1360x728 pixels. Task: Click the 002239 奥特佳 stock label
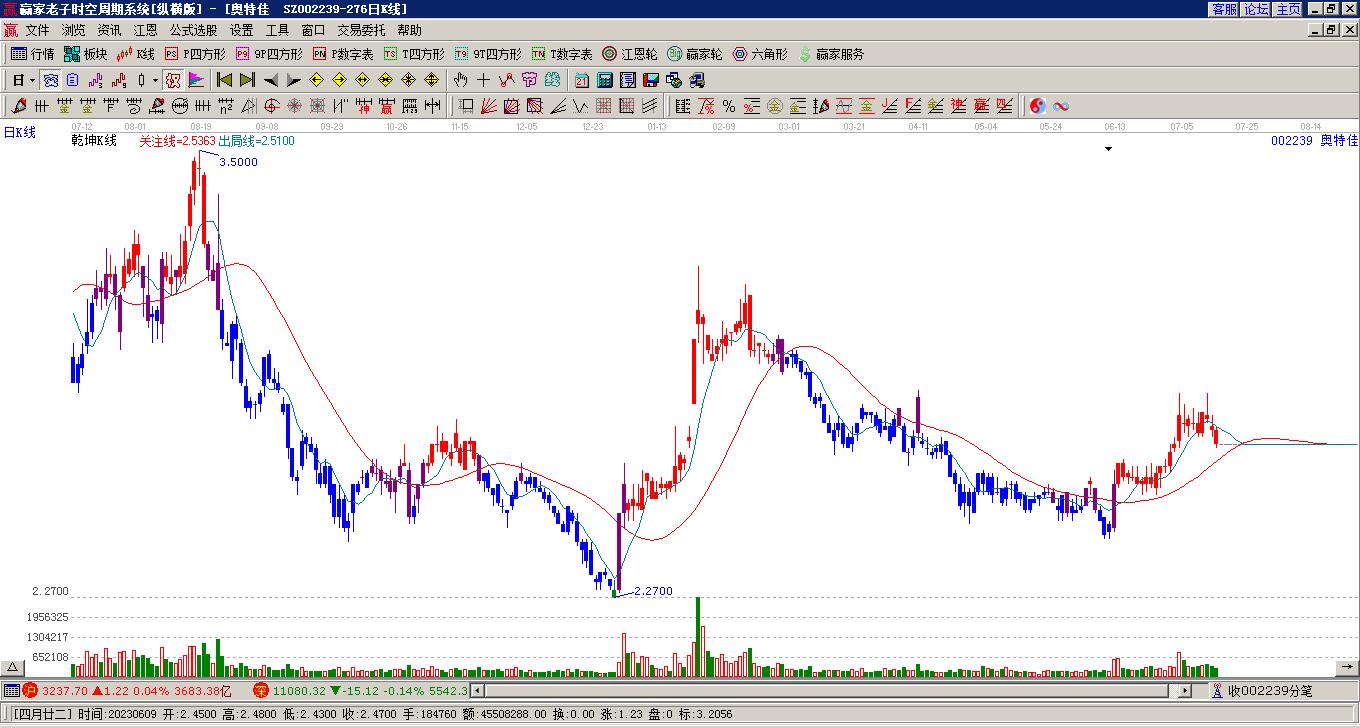pyautogui.click(x=1314, y=141)
